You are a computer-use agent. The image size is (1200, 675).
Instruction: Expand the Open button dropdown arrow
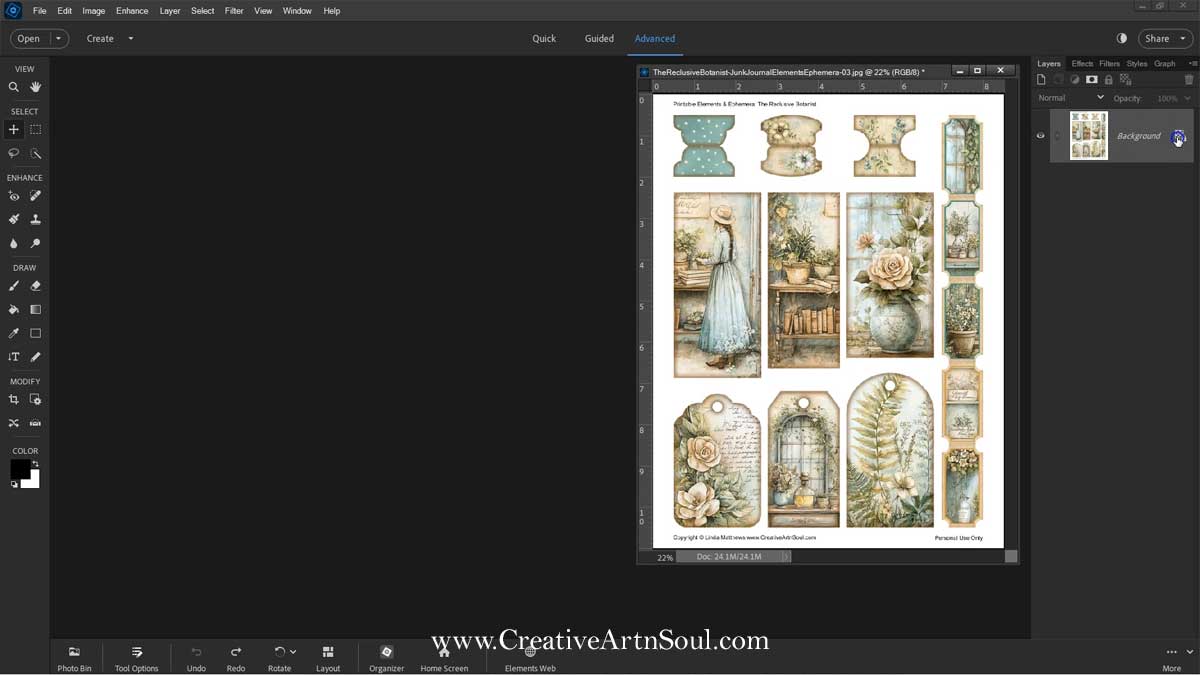58,38
